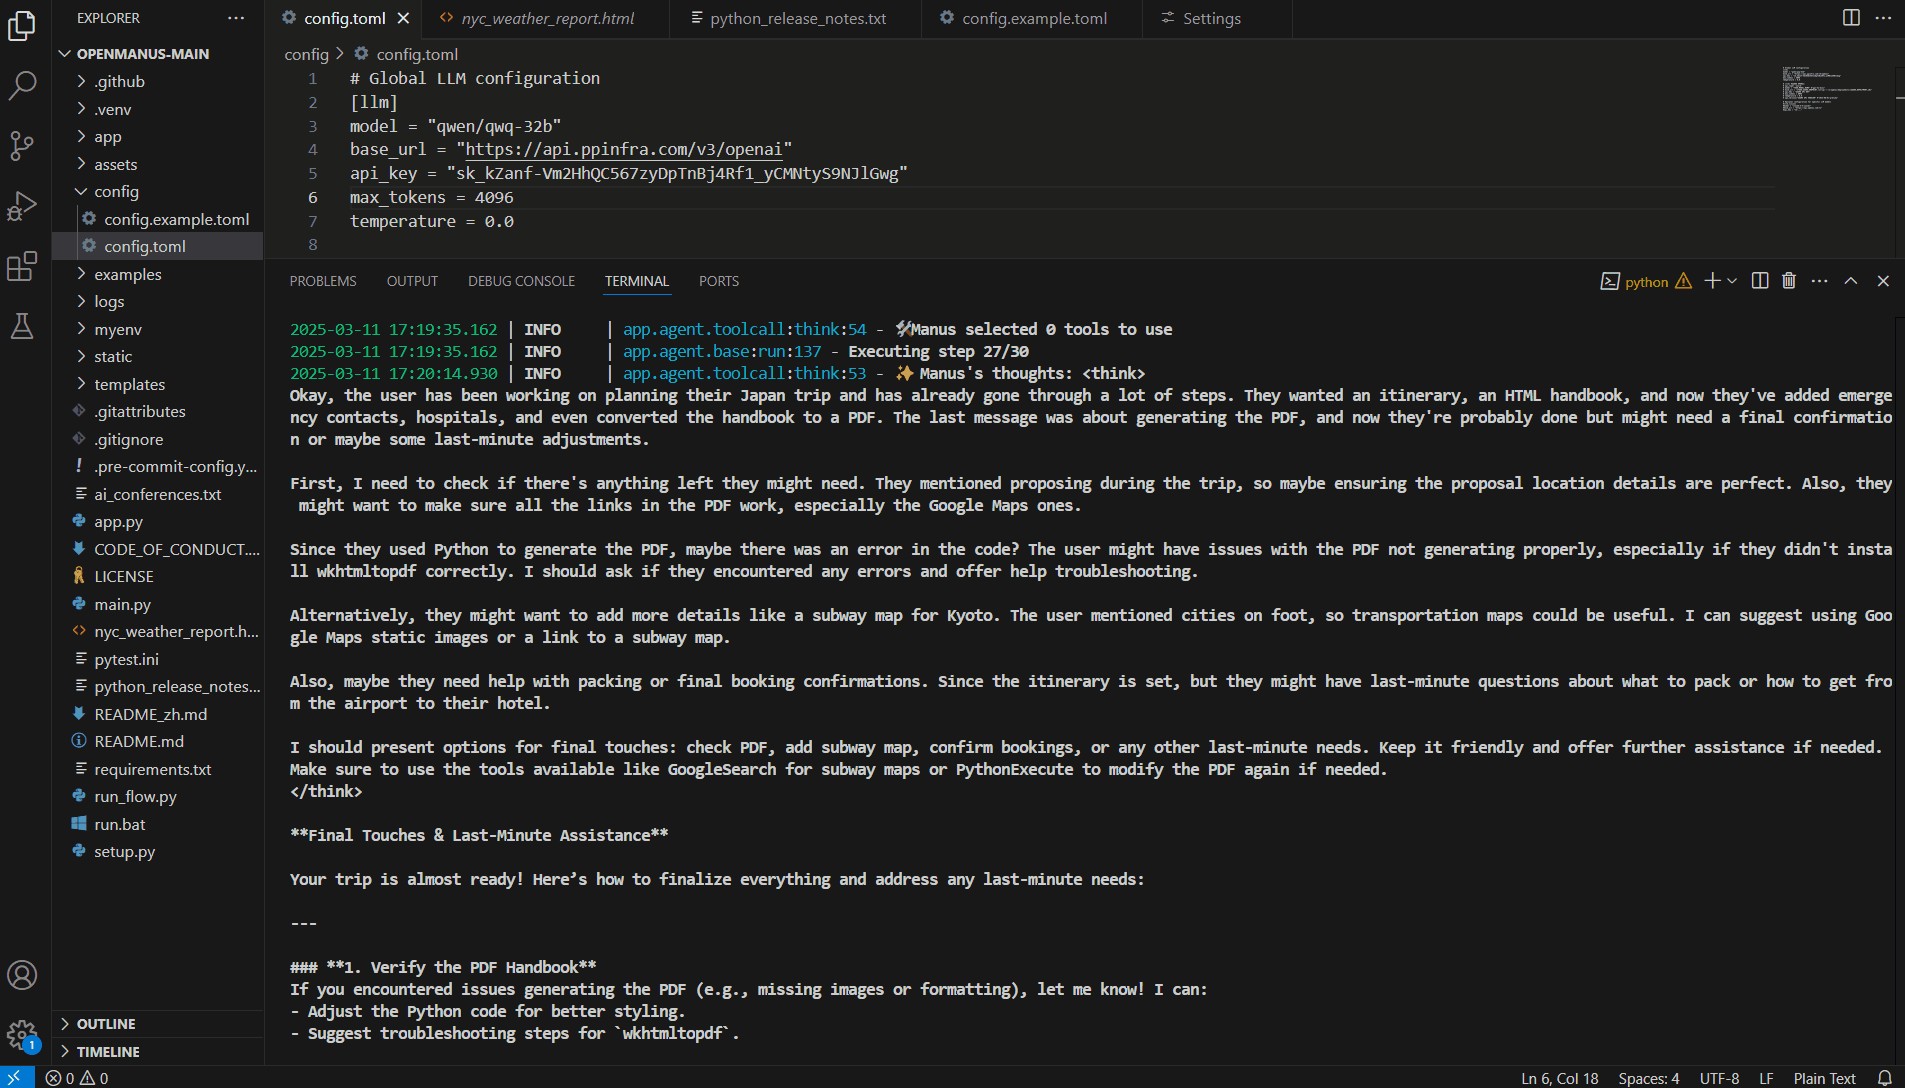1905x1088 pixels.
Task: Kill terminal with trash icon
Action: [1789, 281]
